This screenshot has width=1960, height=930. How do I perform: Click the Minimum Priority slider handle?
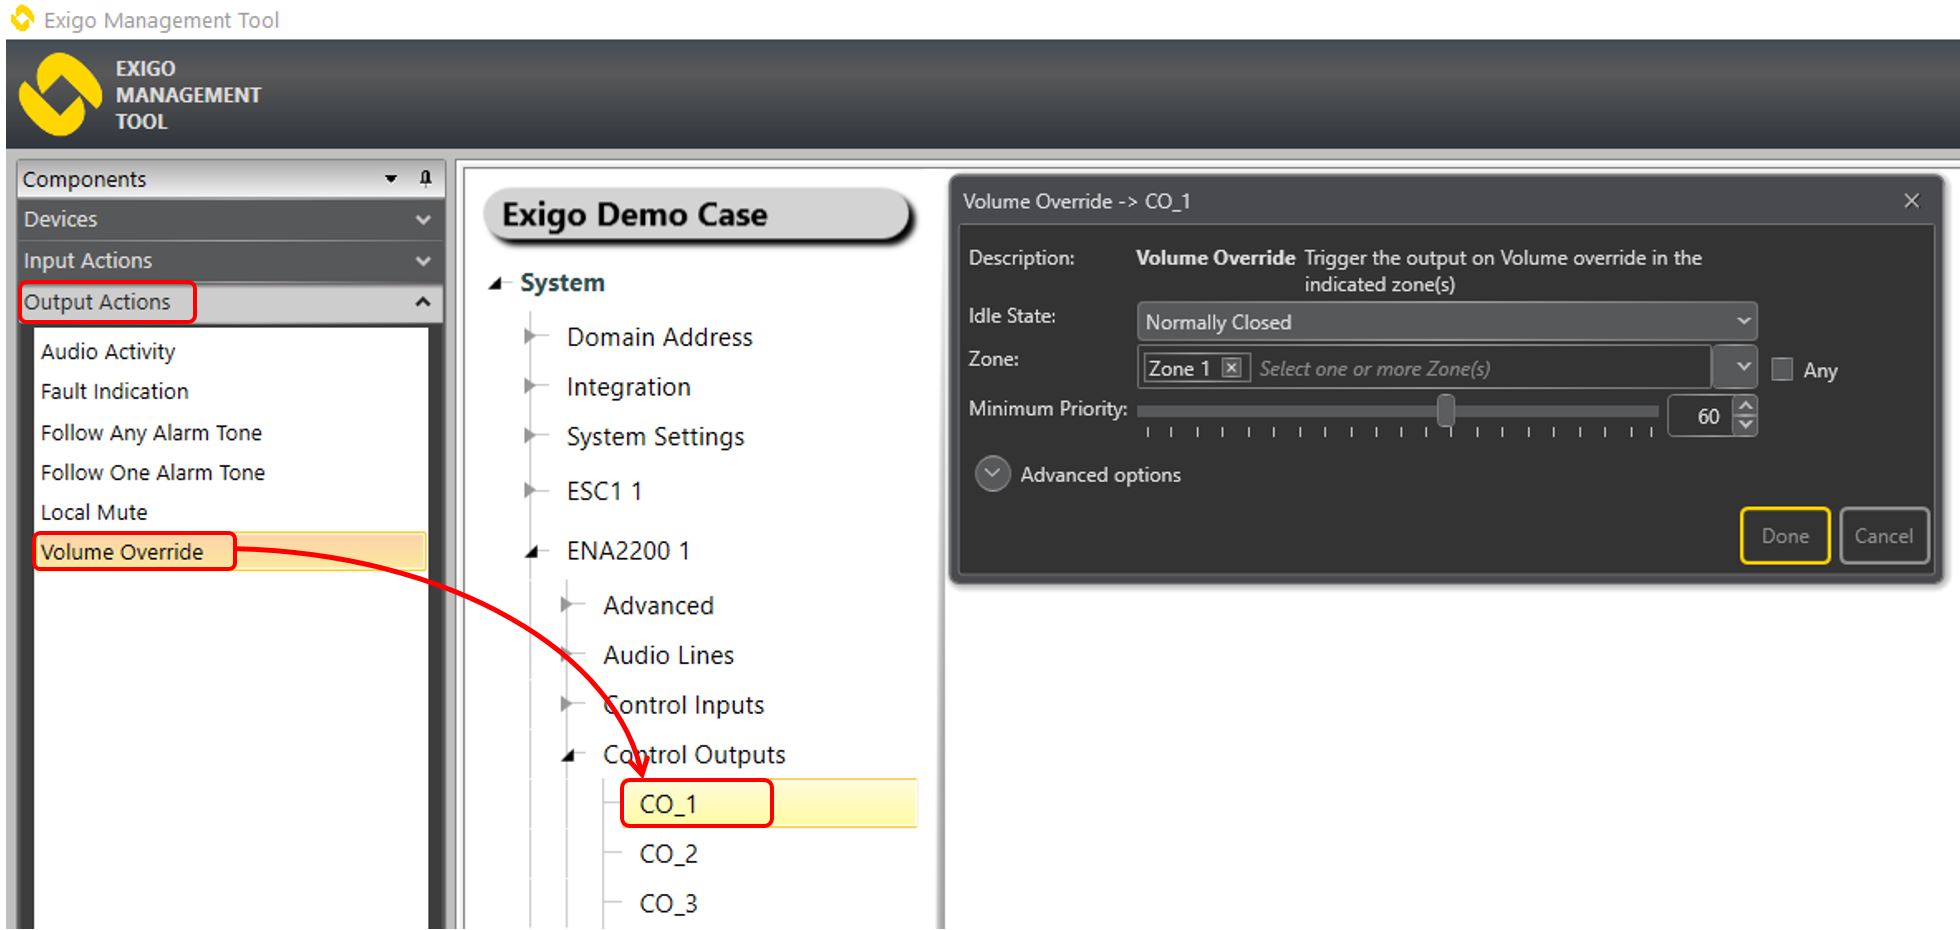coord(1446,410)
